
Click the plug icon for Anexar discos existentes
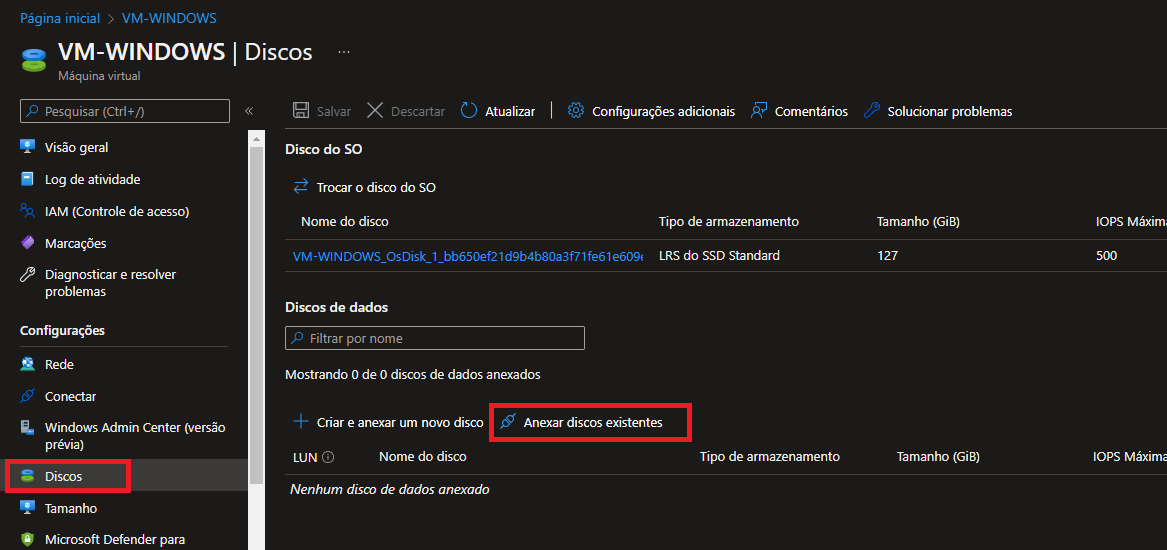[508, 422]
